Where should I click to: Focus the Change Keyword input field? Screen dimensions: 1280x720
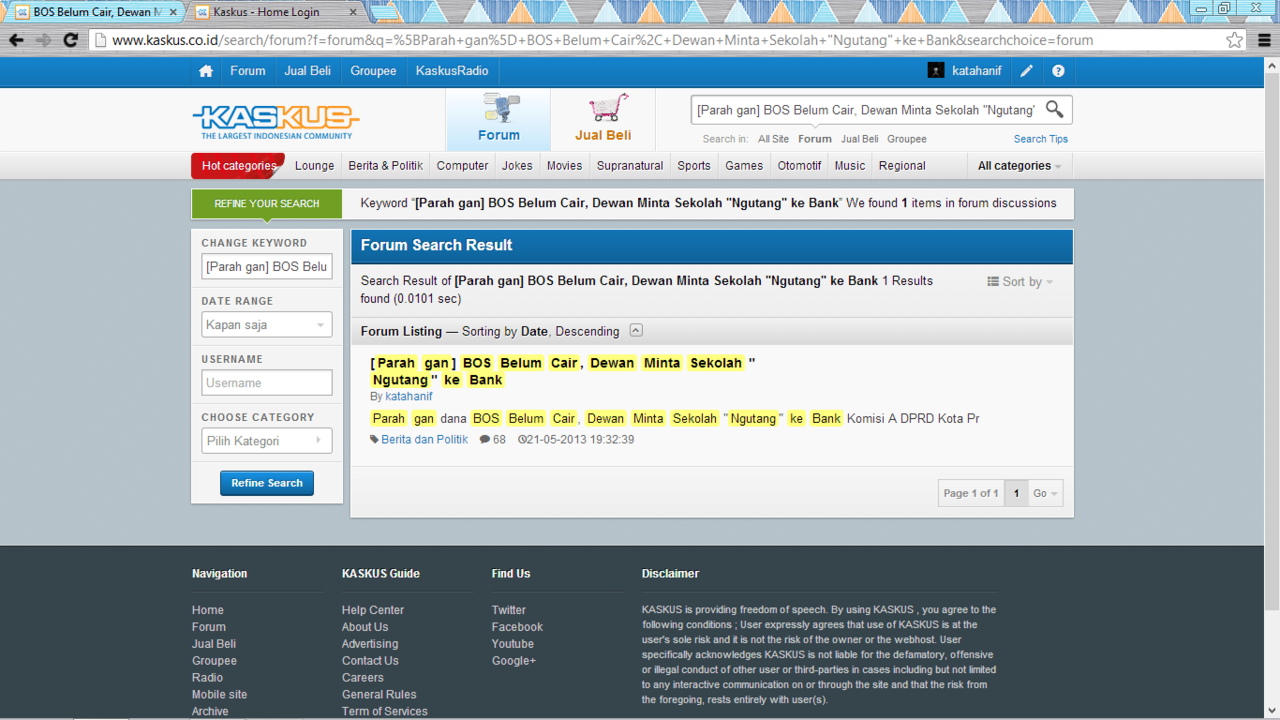pyautogui.click(x=267, y=267)
